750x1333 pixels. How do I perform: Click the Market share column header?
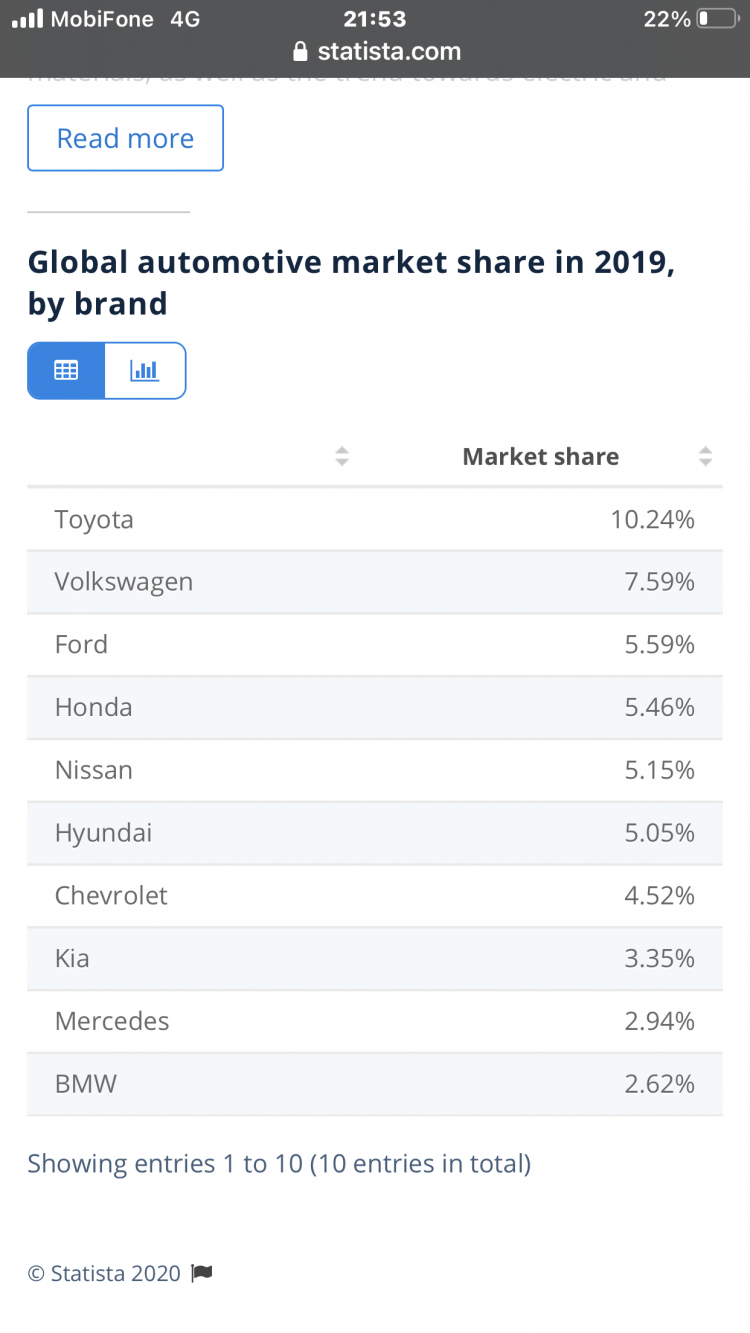(x=540, y=457)
